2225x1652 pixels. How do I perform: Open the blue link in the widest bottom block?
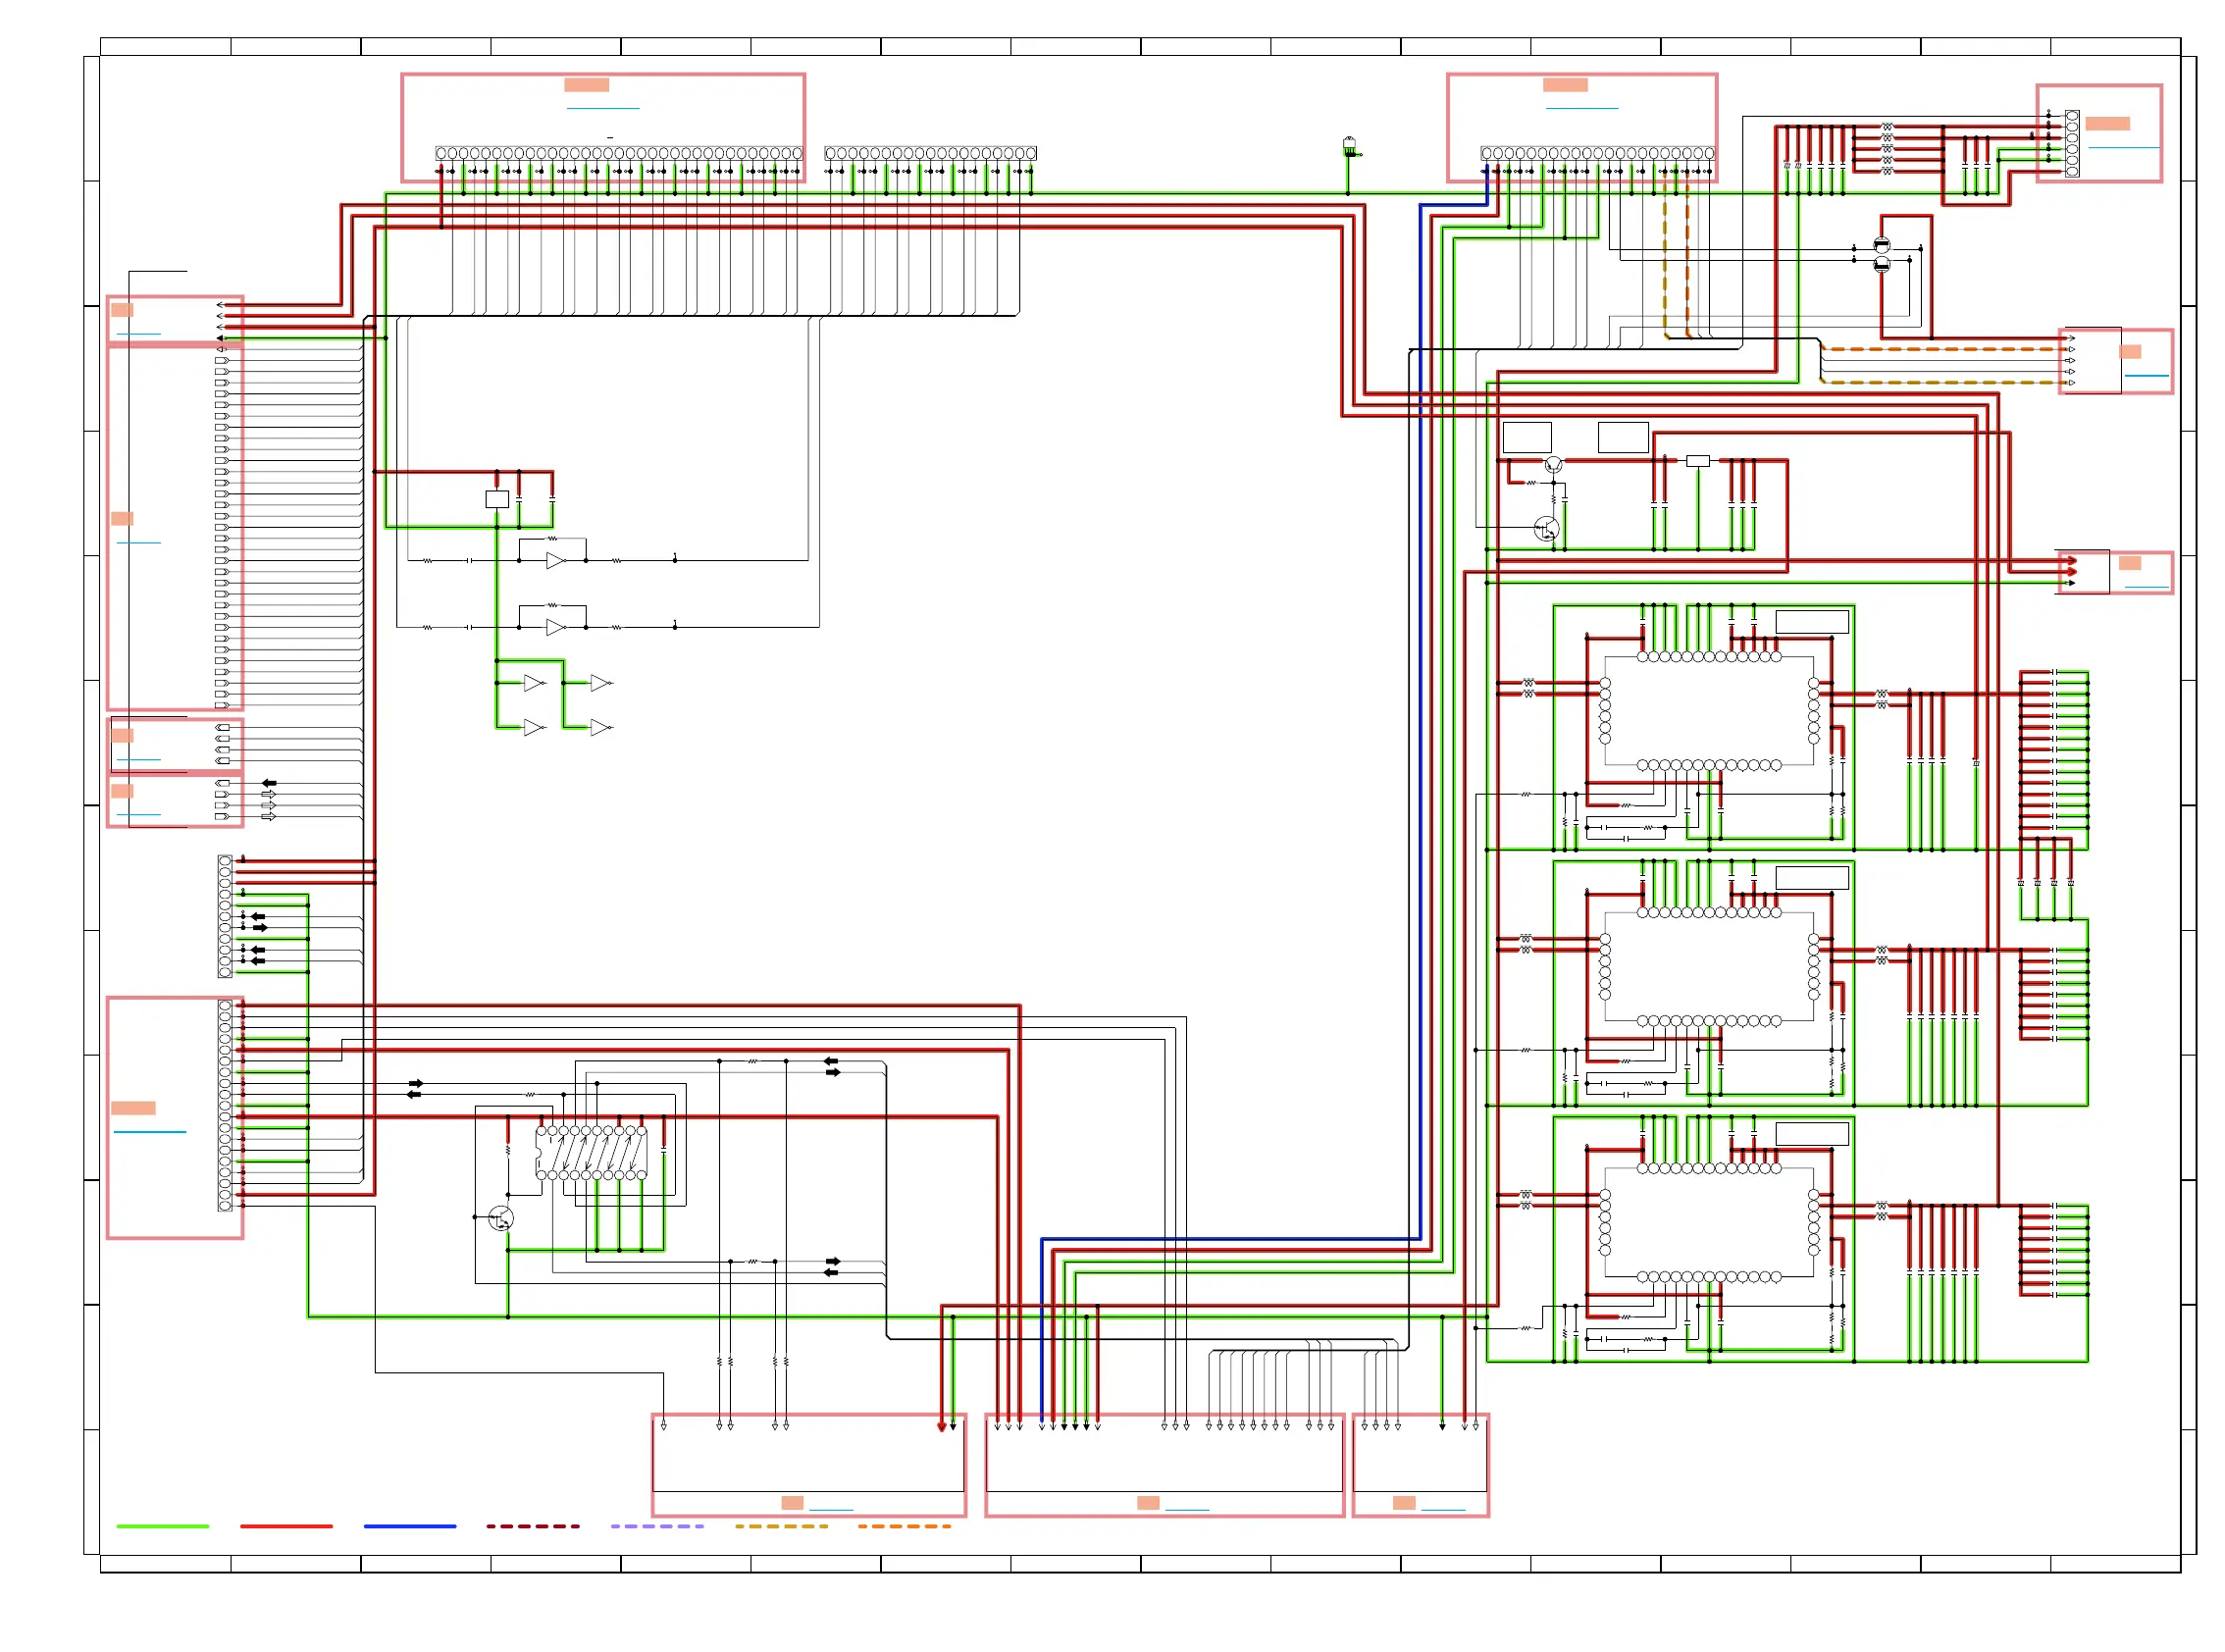tap(1187, 1510)
